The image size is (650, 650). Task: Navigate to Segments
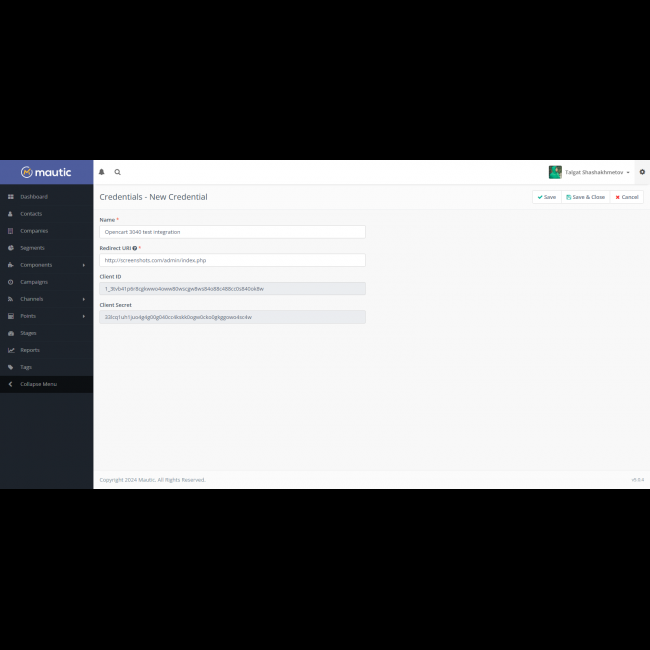(32, 248)
